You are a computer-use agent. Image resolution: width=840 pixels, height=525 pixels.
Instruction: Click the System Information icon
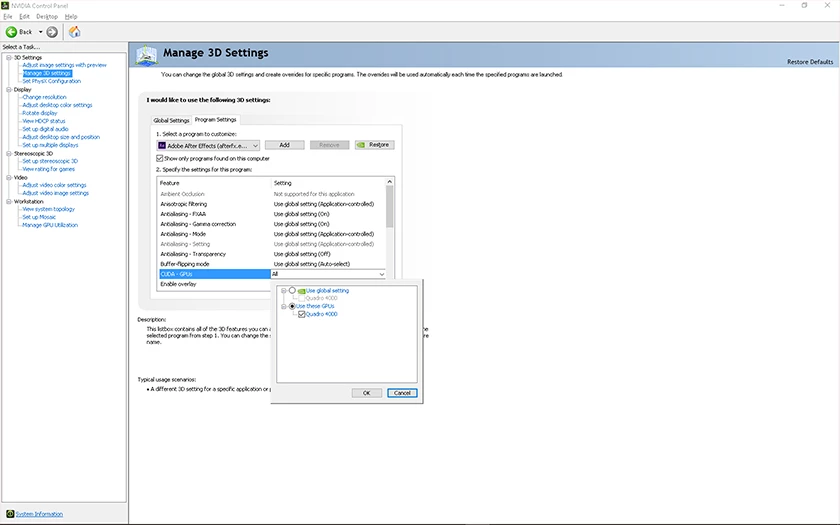[10, 514]
